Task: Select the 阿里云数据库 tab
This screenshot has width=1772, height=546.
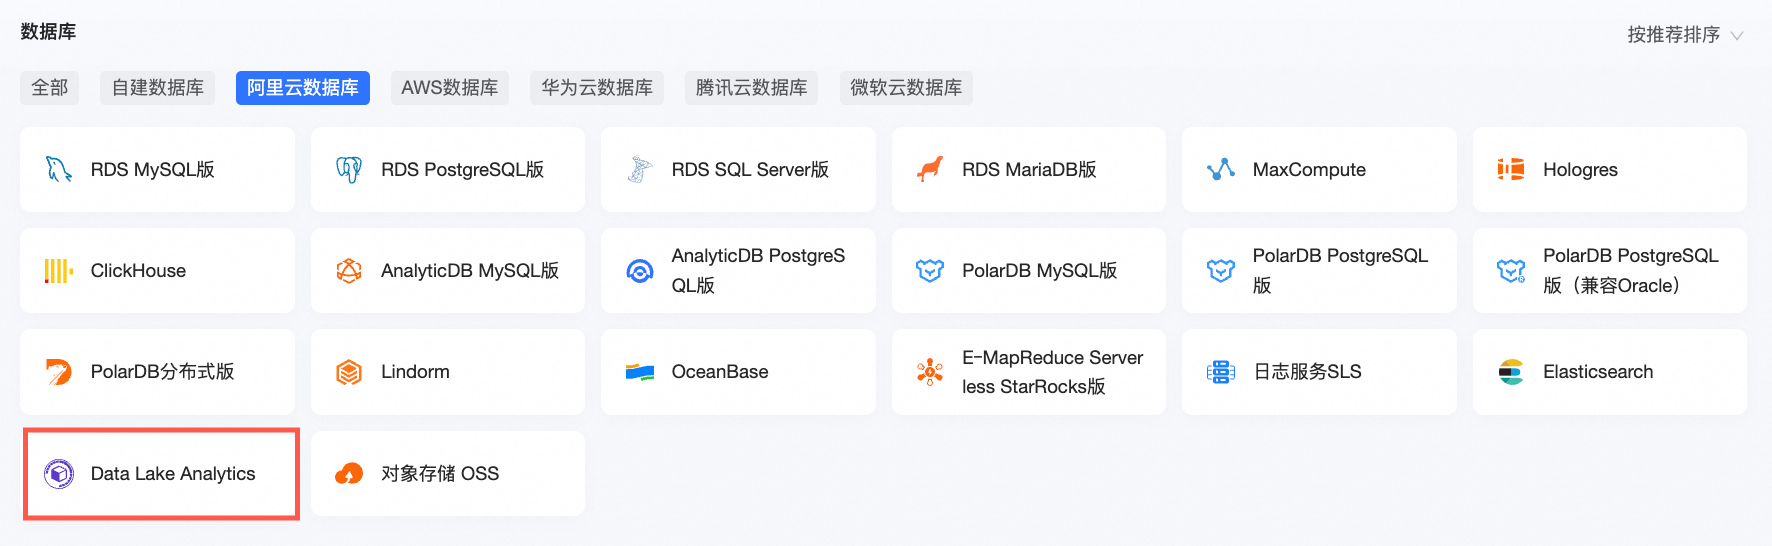Action: point(303,88)
